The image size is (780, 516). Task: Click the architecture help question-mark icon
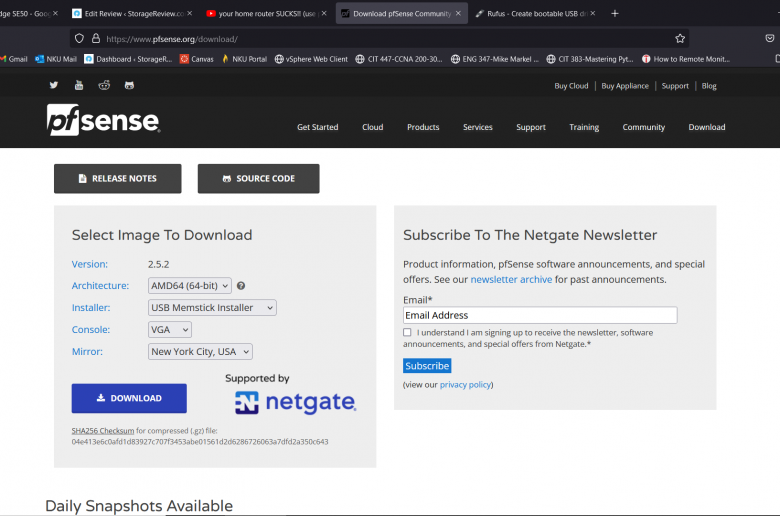click(241, 286)
